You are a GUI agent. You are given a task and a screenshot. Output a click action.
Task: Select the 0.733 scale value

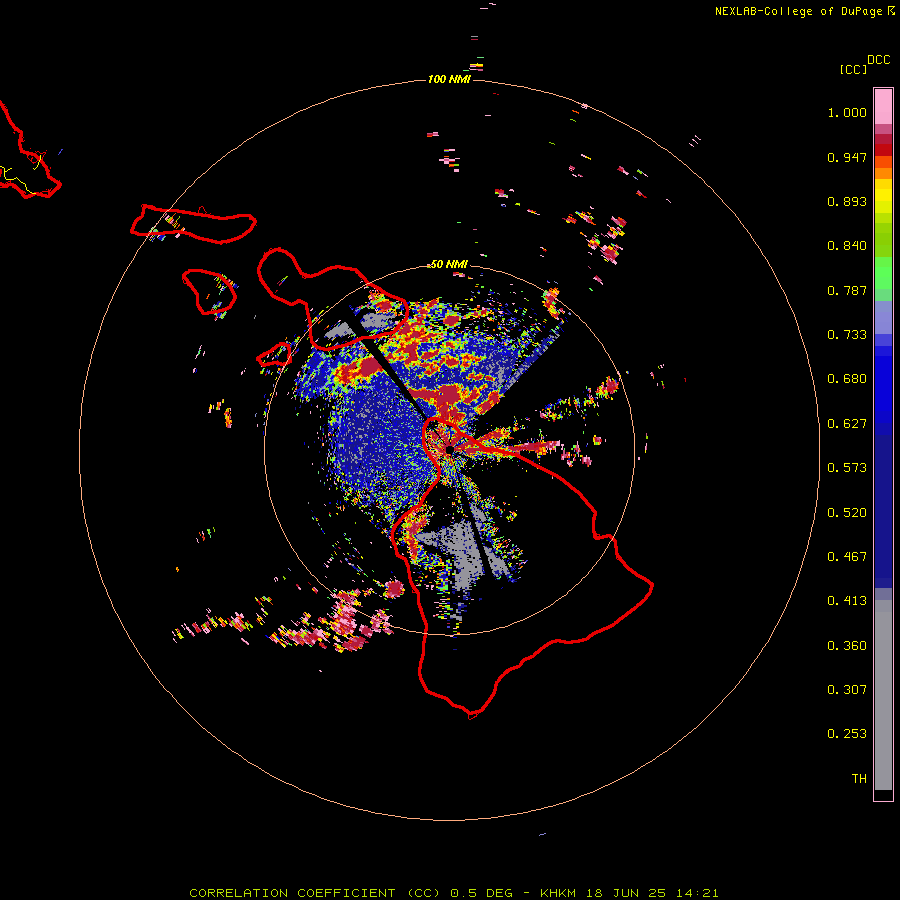point(847,335)
